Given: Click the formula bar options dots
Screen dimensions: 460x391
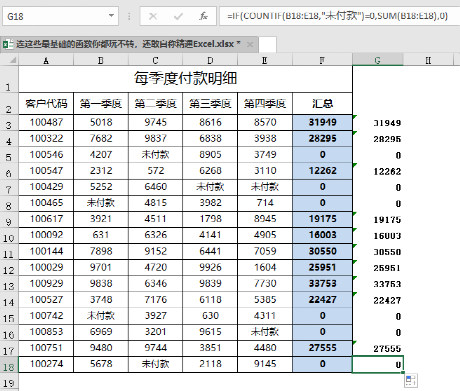Looking at the screenshot, I should (x=129, y=16).
